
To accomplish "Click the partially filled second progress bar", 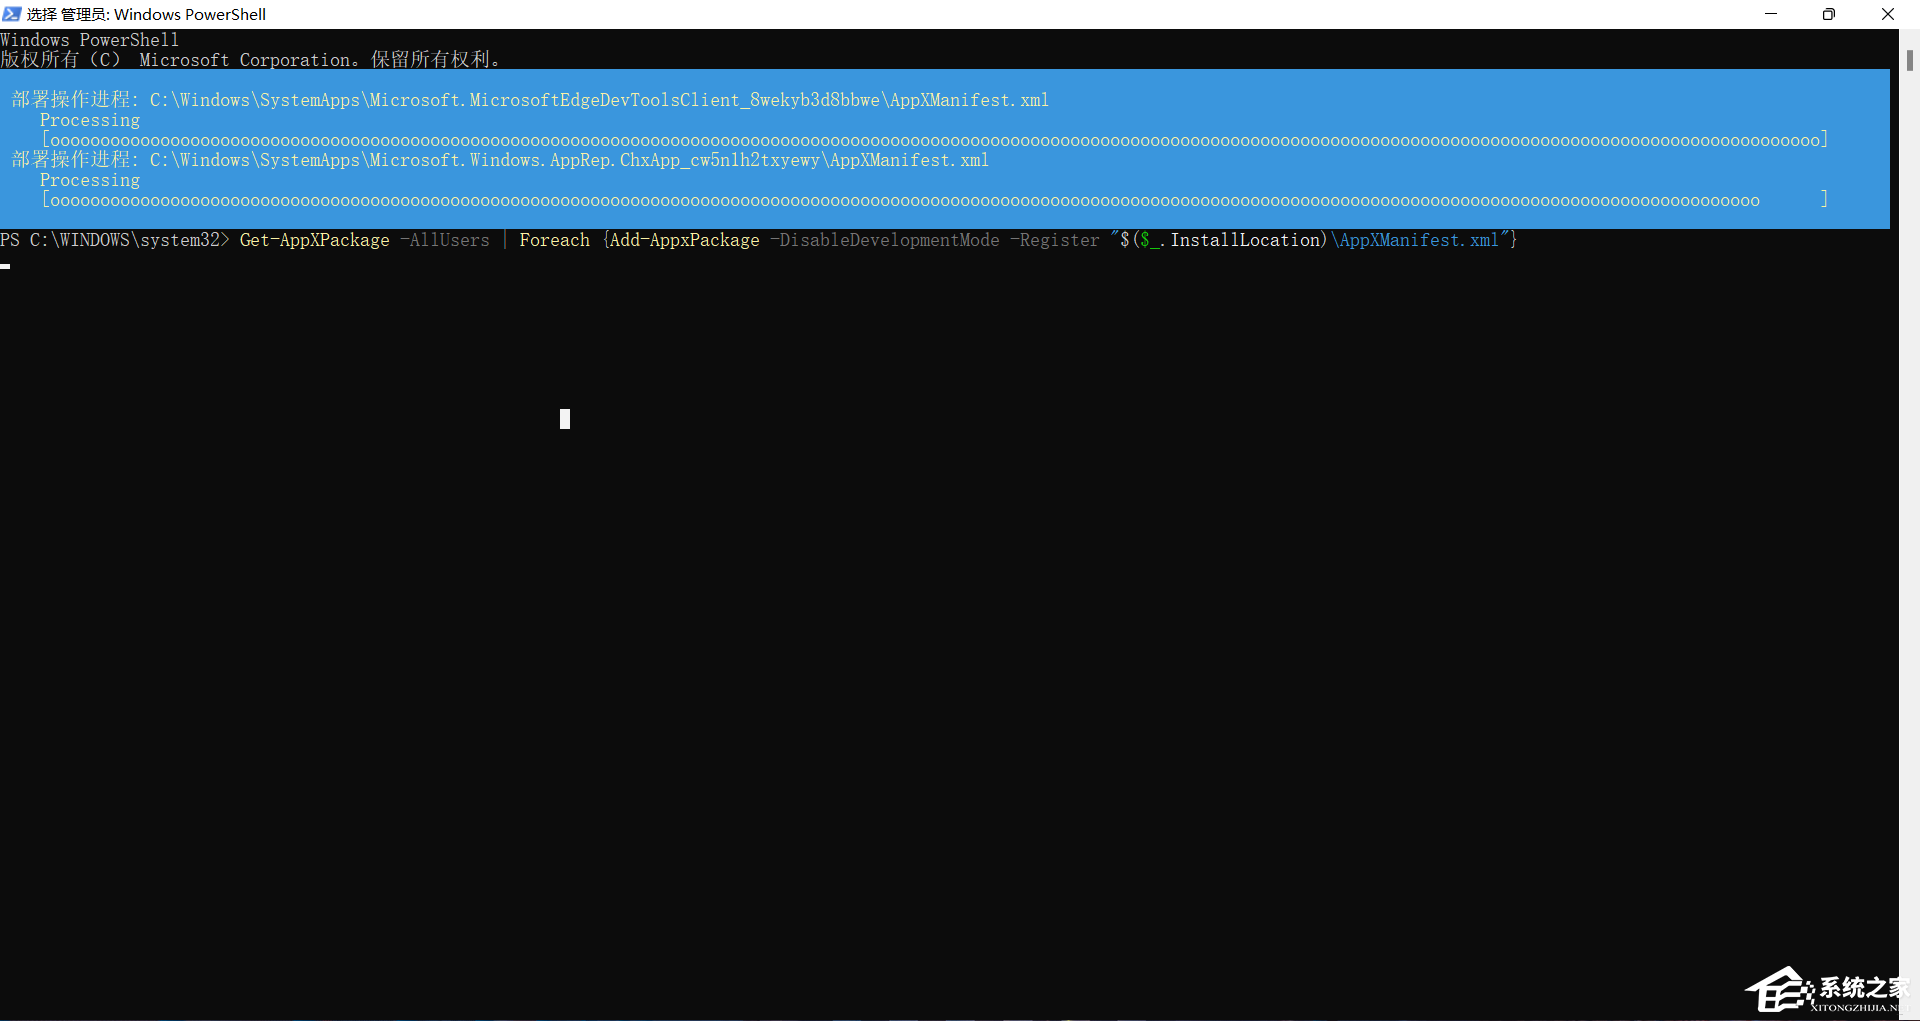I will 935,200.
